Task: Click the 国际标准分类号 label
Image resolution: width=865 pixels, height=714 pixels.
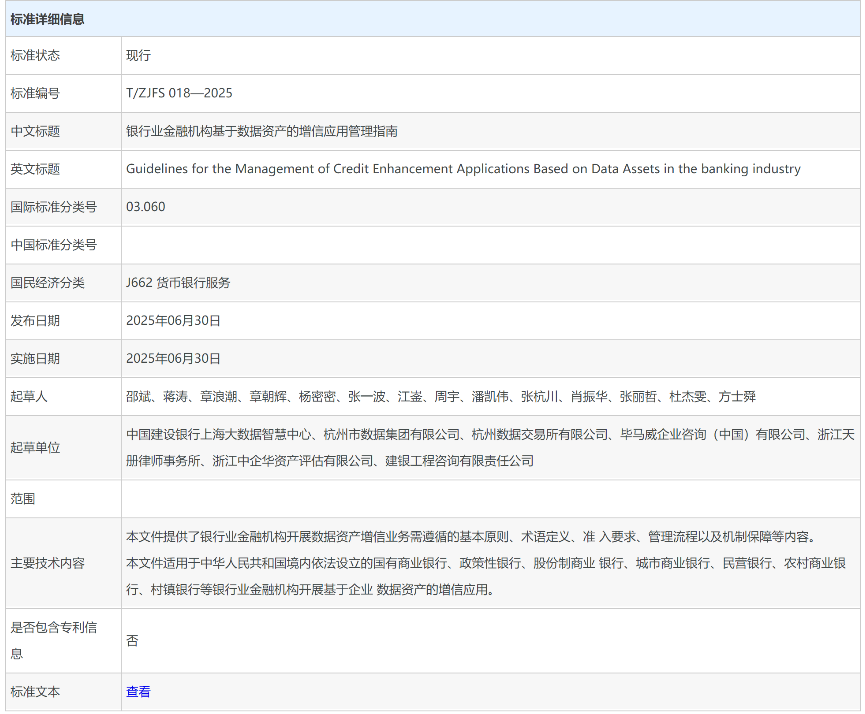Action: click(54, 207)
